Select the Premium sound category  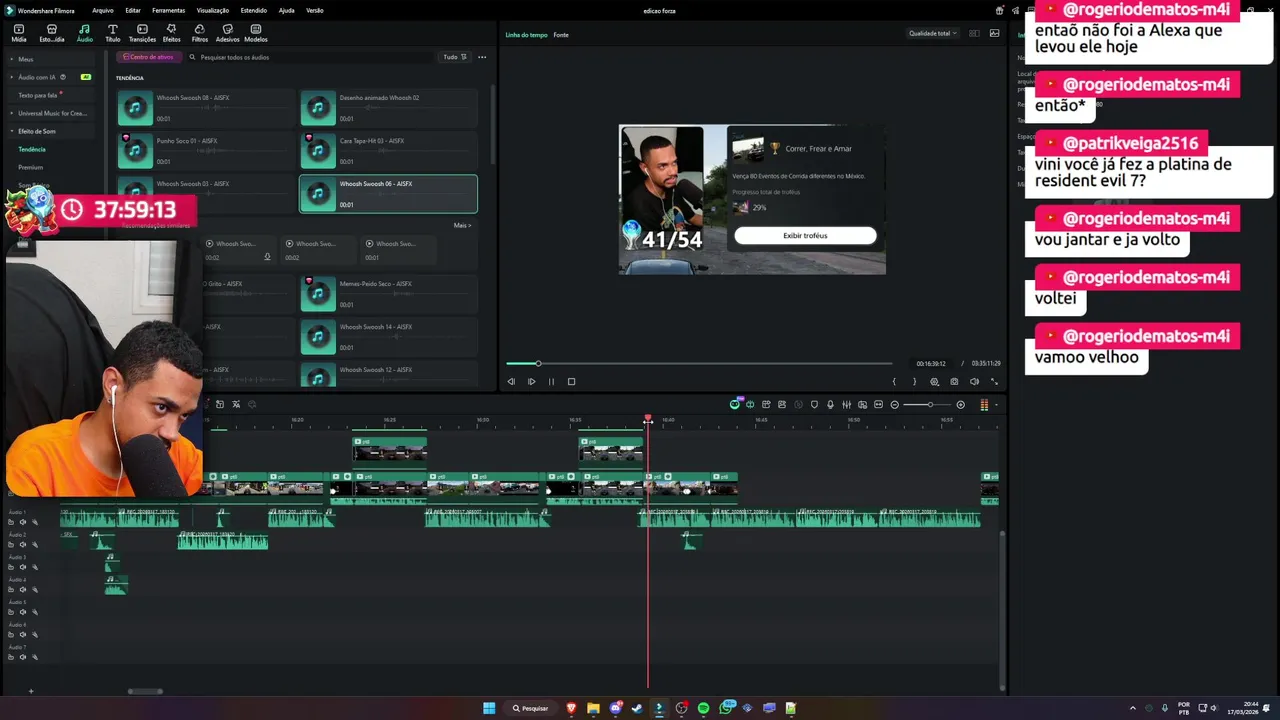pyautogui.click(x=30, y=167)
